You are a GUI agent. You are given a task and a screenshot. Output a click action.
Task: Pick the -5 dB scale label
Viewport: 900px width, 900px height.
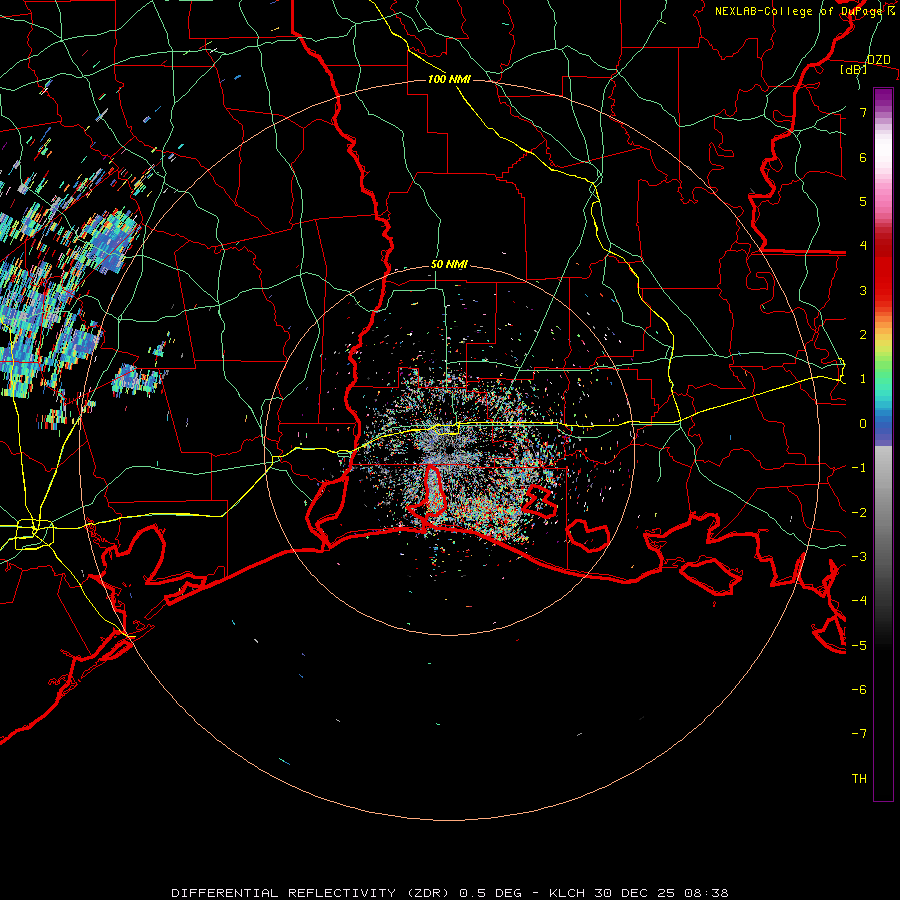(x=859, y=645)
